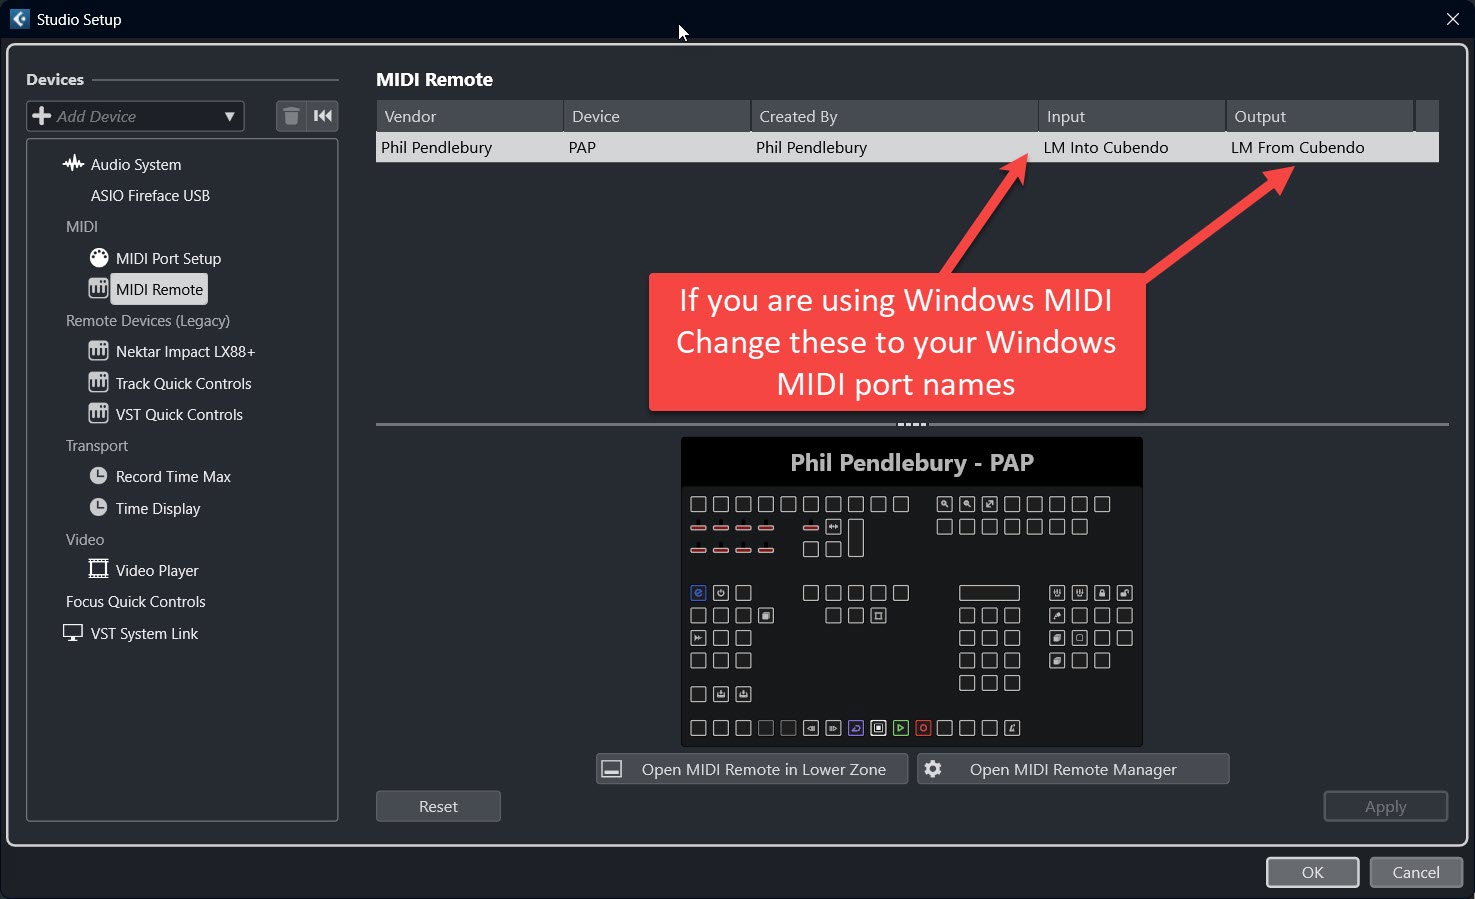The width and height of the screenshot is (1475, 899).
Task: Click the Reset button
Action: pyautogui.click(x=438, y=806)
